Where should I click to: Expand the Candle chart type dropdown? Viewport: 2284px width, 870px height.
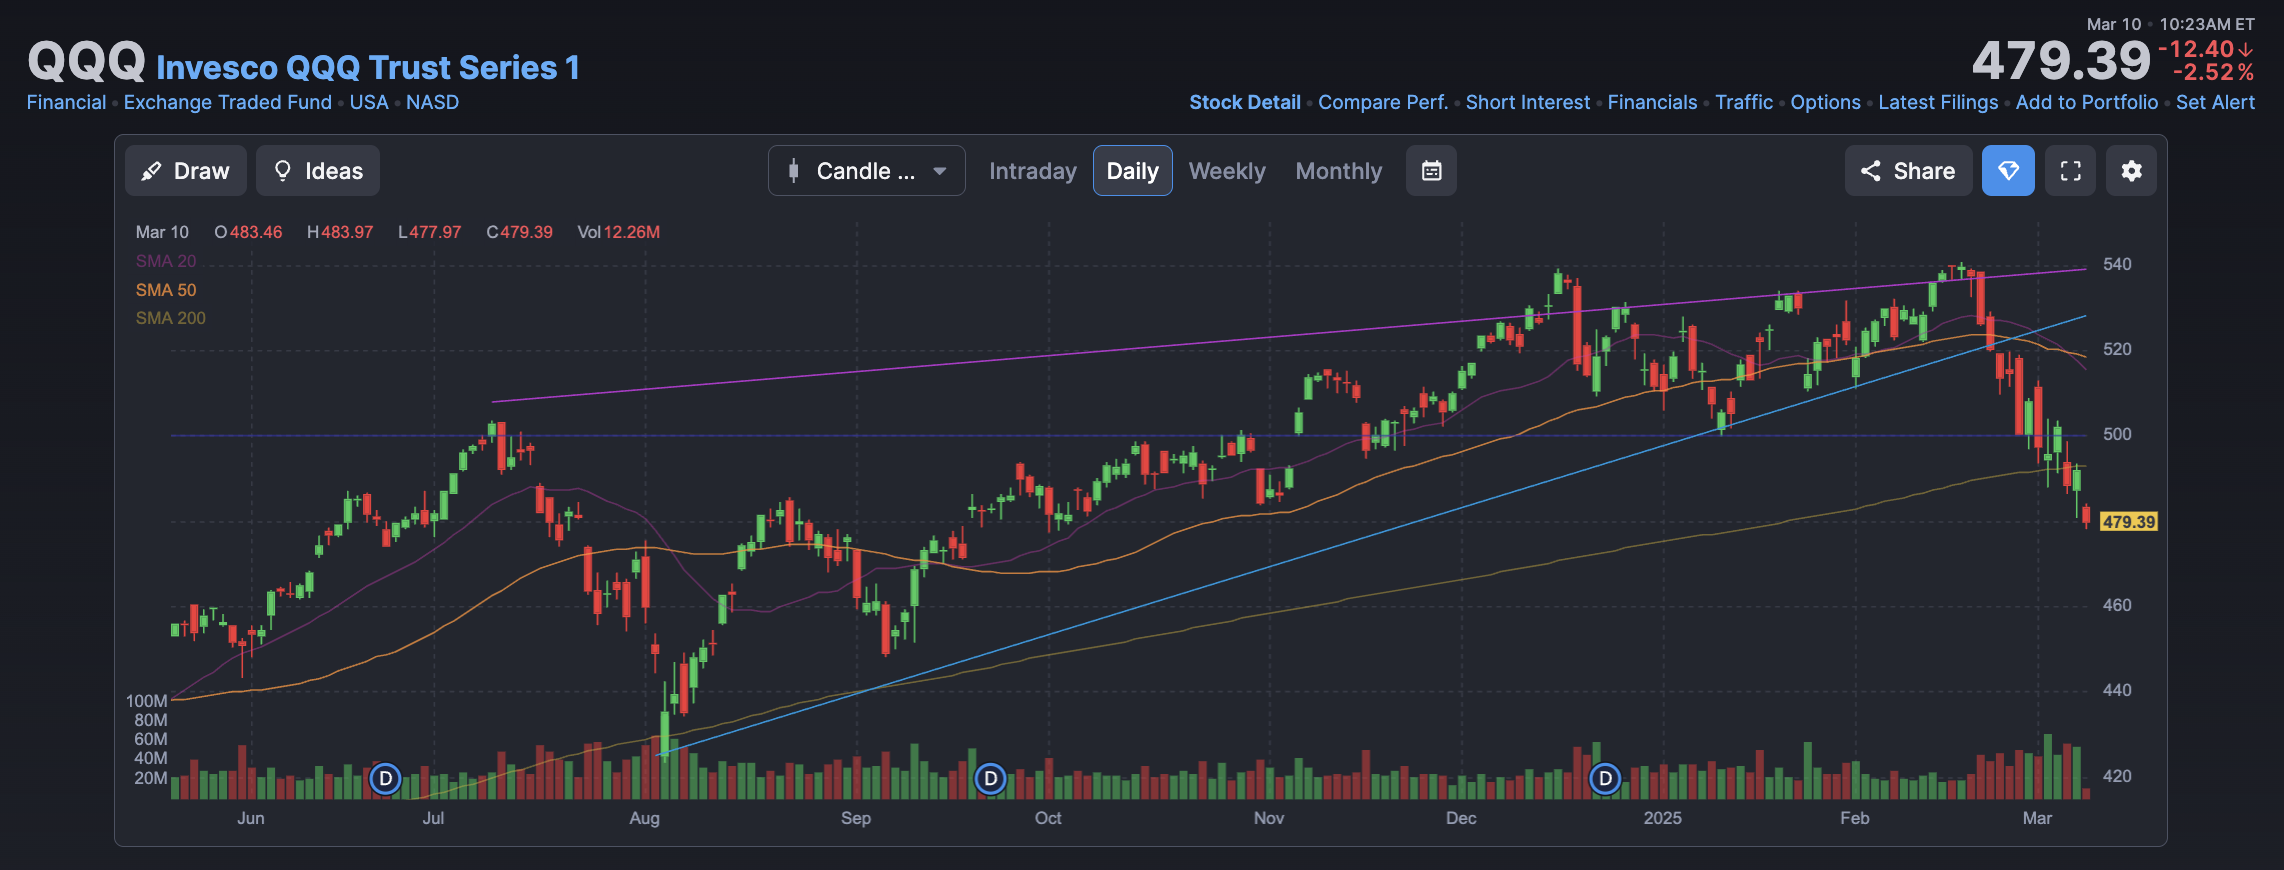pos(866,171)
